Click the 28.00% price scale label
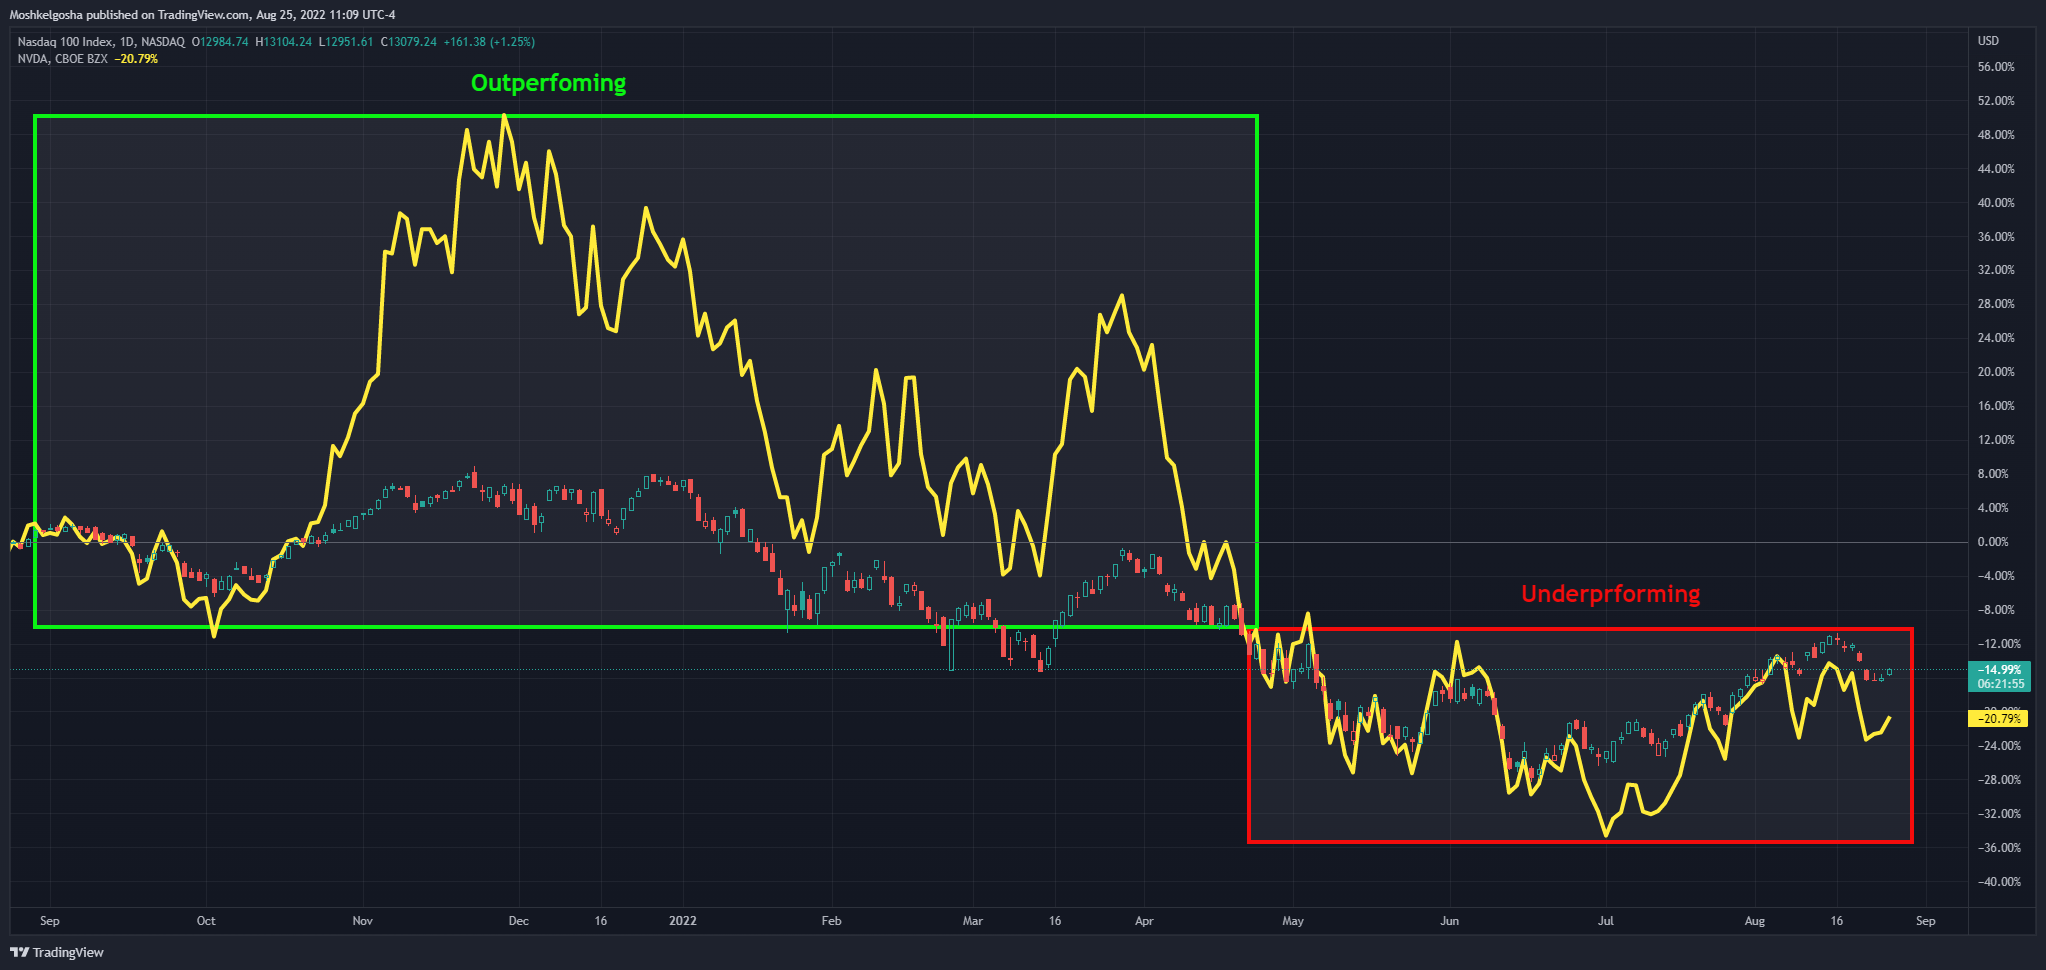The height and width of the screenshot is (970, 2046). click(1996, 304)
